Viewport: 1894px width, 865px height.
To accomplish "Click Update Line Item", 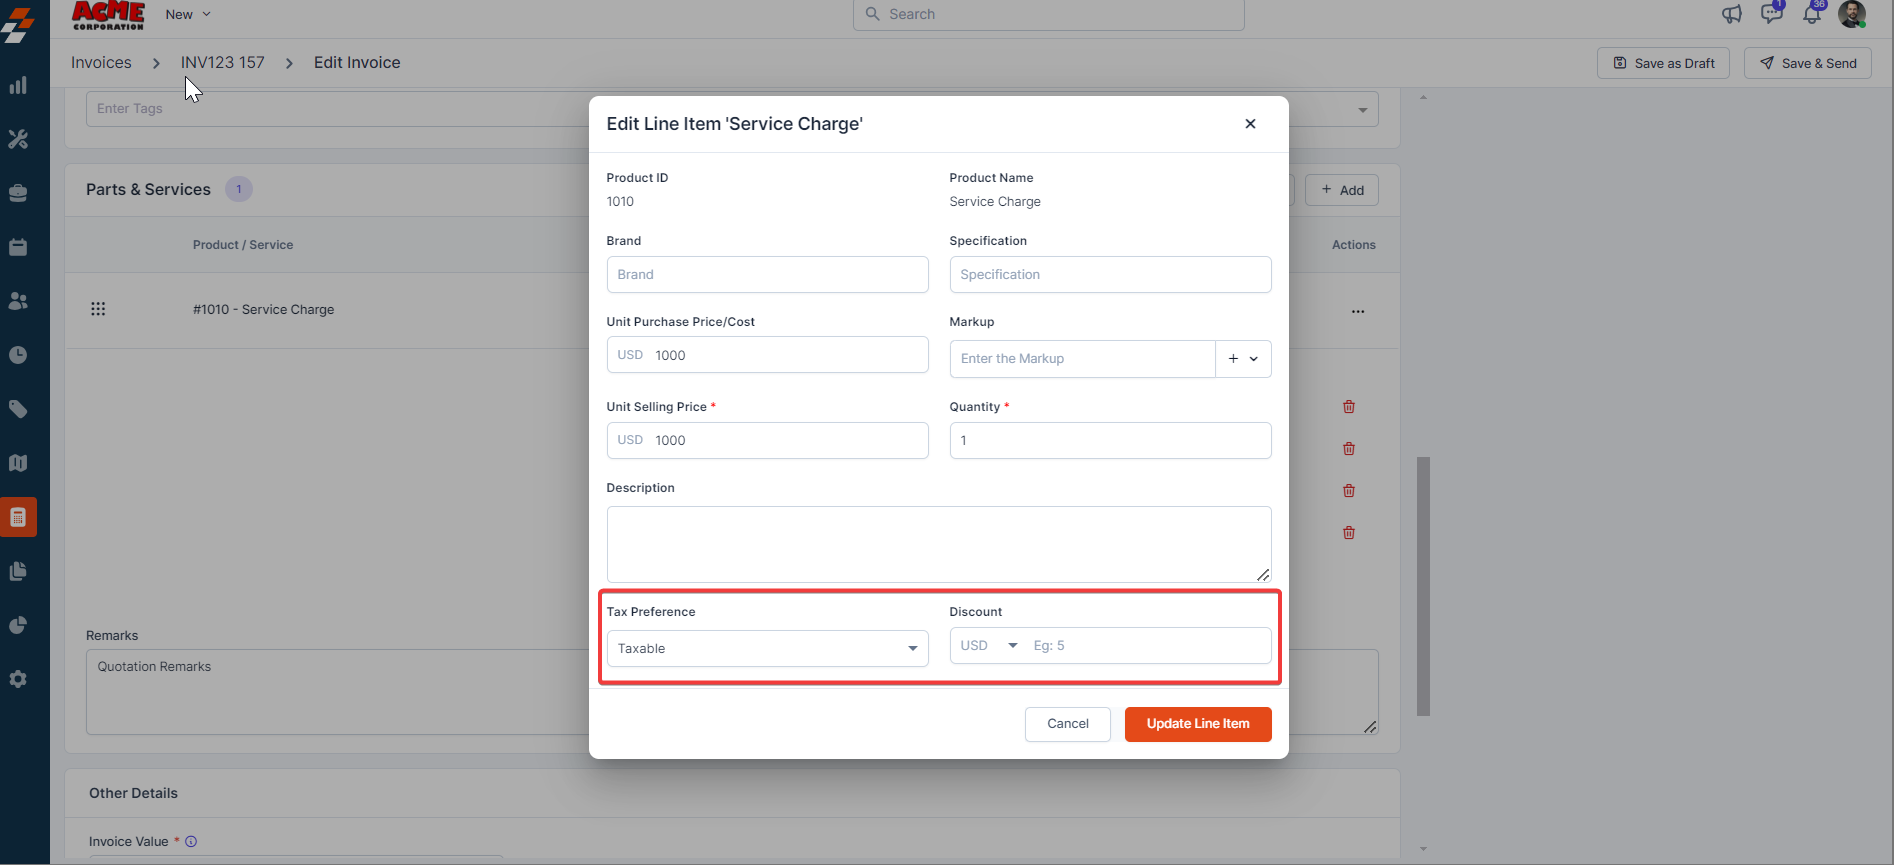I will click(1198, 724).
